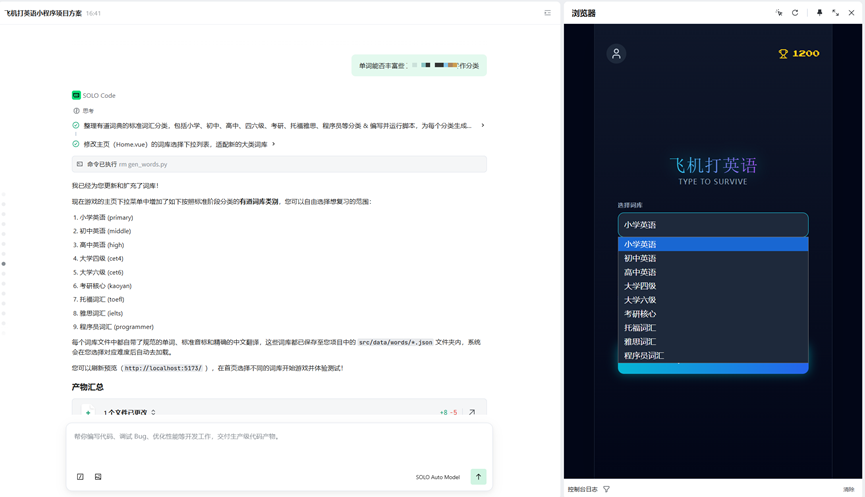Viewport: 865px width, 497px height.
Task: Click the slash command icon in chat input
Action: (x=80, y=477)
